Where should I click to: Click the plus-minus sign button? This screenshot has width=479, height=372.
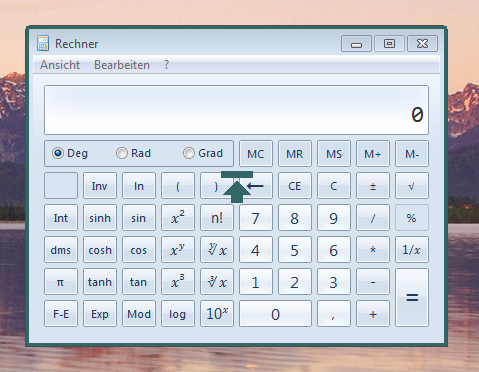(x=373, y=186)
